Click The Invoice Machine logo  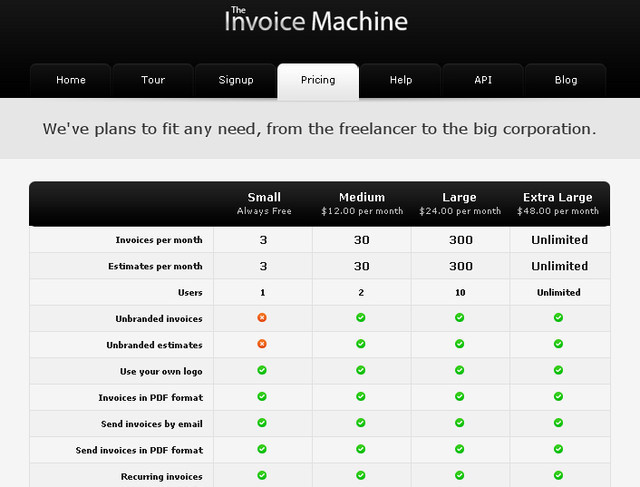coord(318,21)
